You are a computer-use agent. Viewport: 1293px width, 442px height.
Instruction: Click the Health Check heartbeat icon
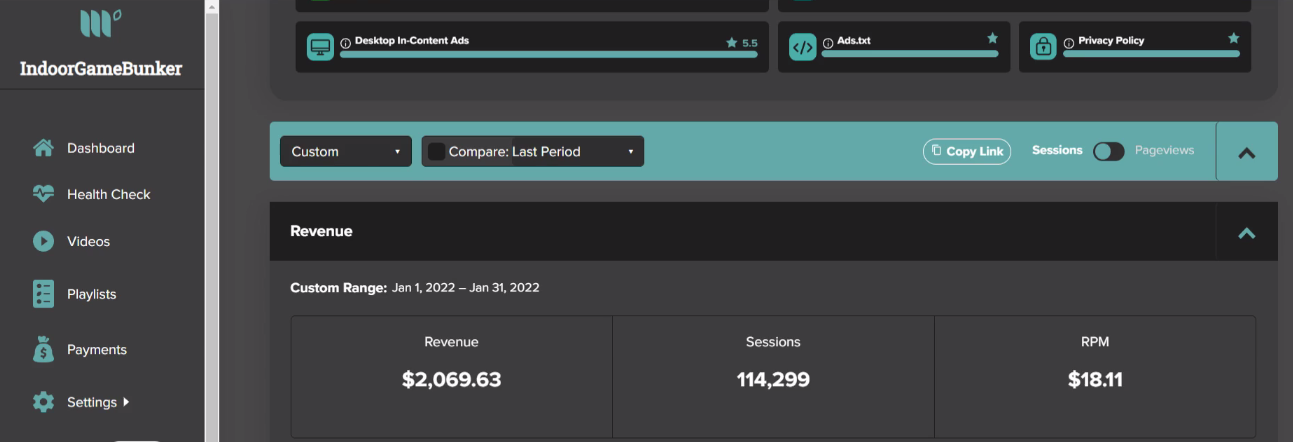[43, 194]
